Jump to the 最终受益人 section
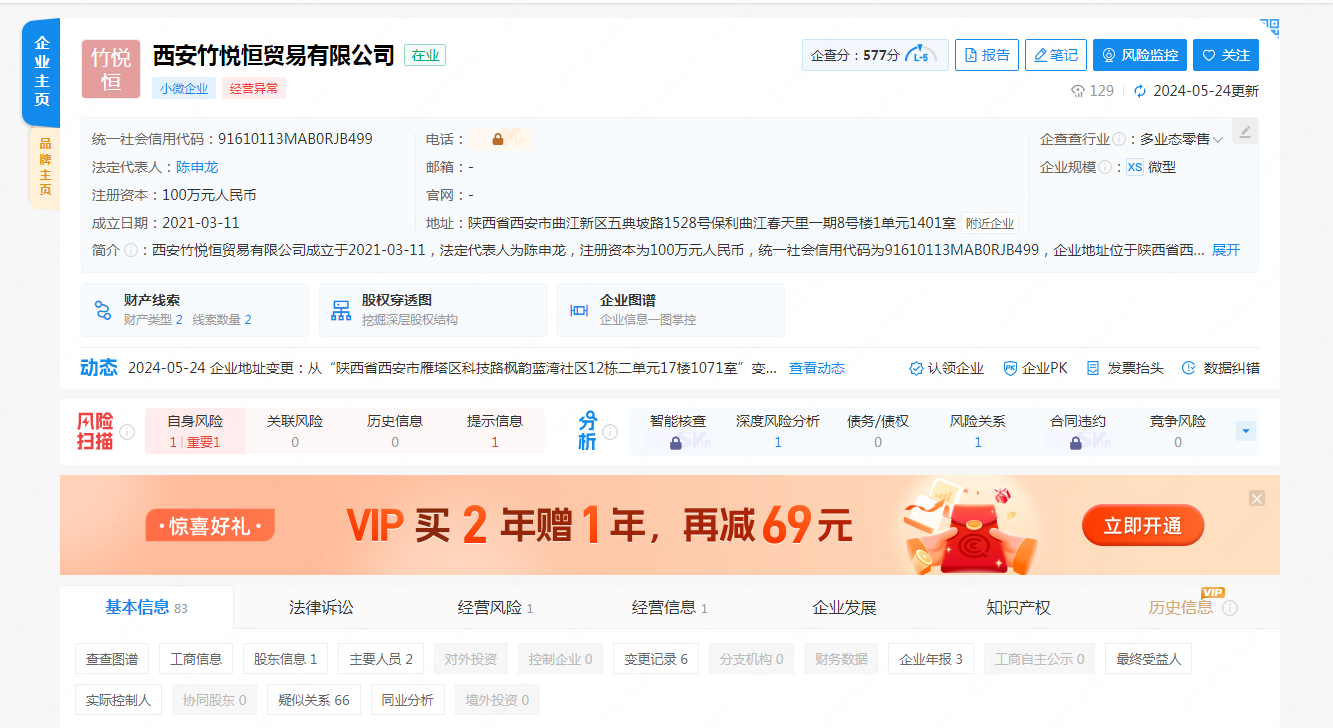 [1148, 659]
